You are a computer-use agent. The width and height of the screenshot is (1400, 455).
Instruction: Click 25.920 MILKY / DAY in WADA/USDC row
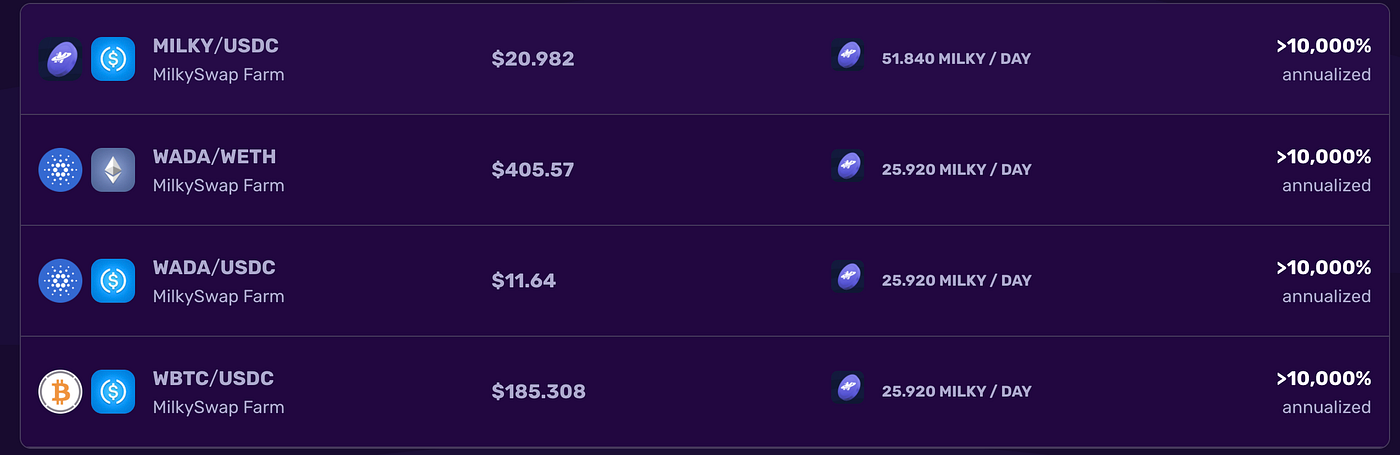[956, 281]
